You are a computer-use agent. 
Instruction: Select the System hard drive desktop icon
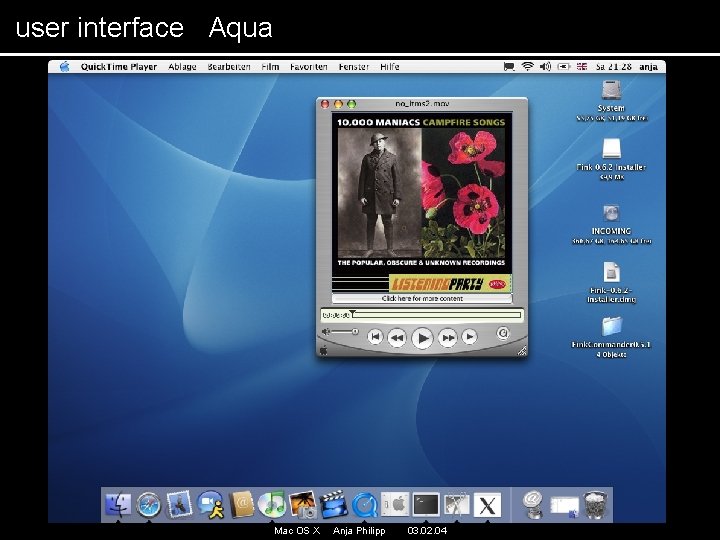611,90
